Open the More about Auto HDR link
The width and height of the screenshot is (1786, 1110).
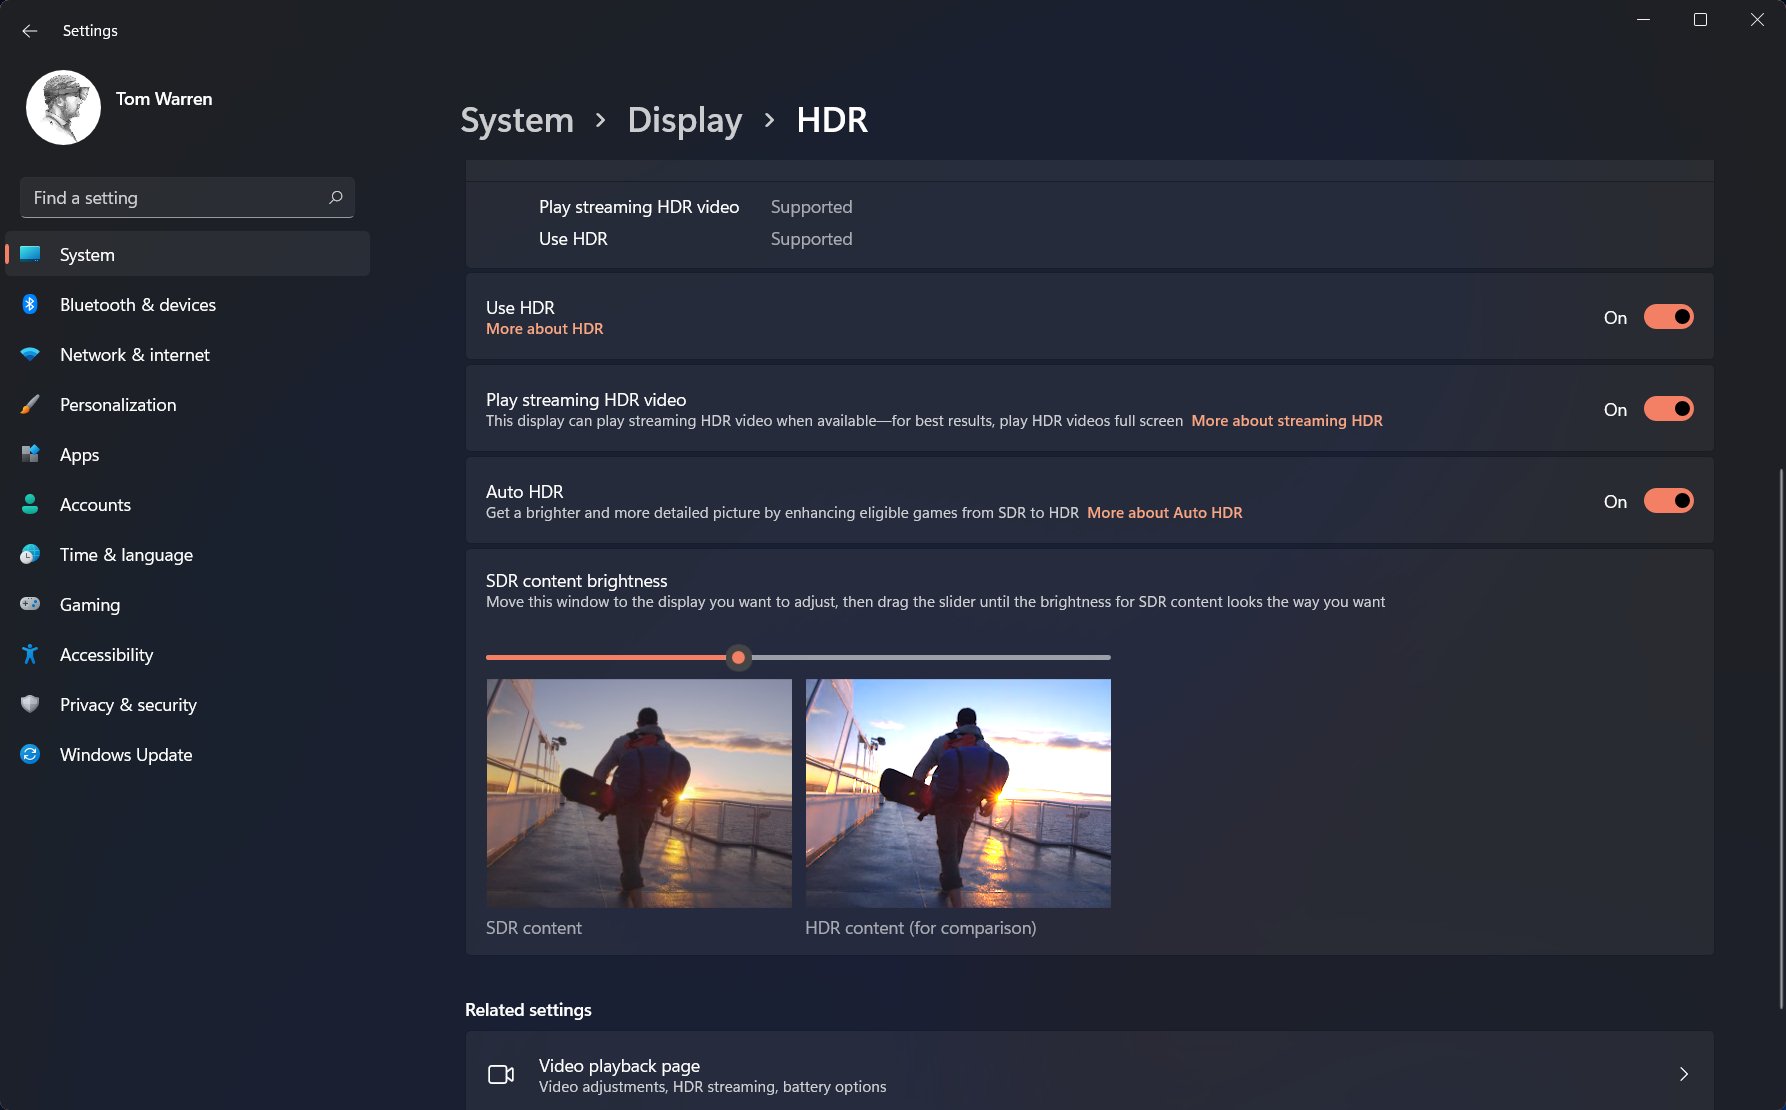1164,512
